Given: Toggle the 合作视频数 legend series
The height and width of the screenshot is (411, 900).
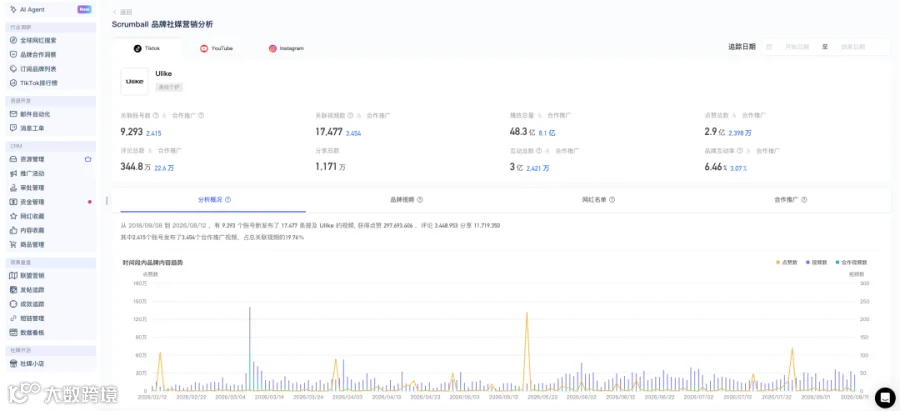Looking at the screenshot, I should (851, 262).
